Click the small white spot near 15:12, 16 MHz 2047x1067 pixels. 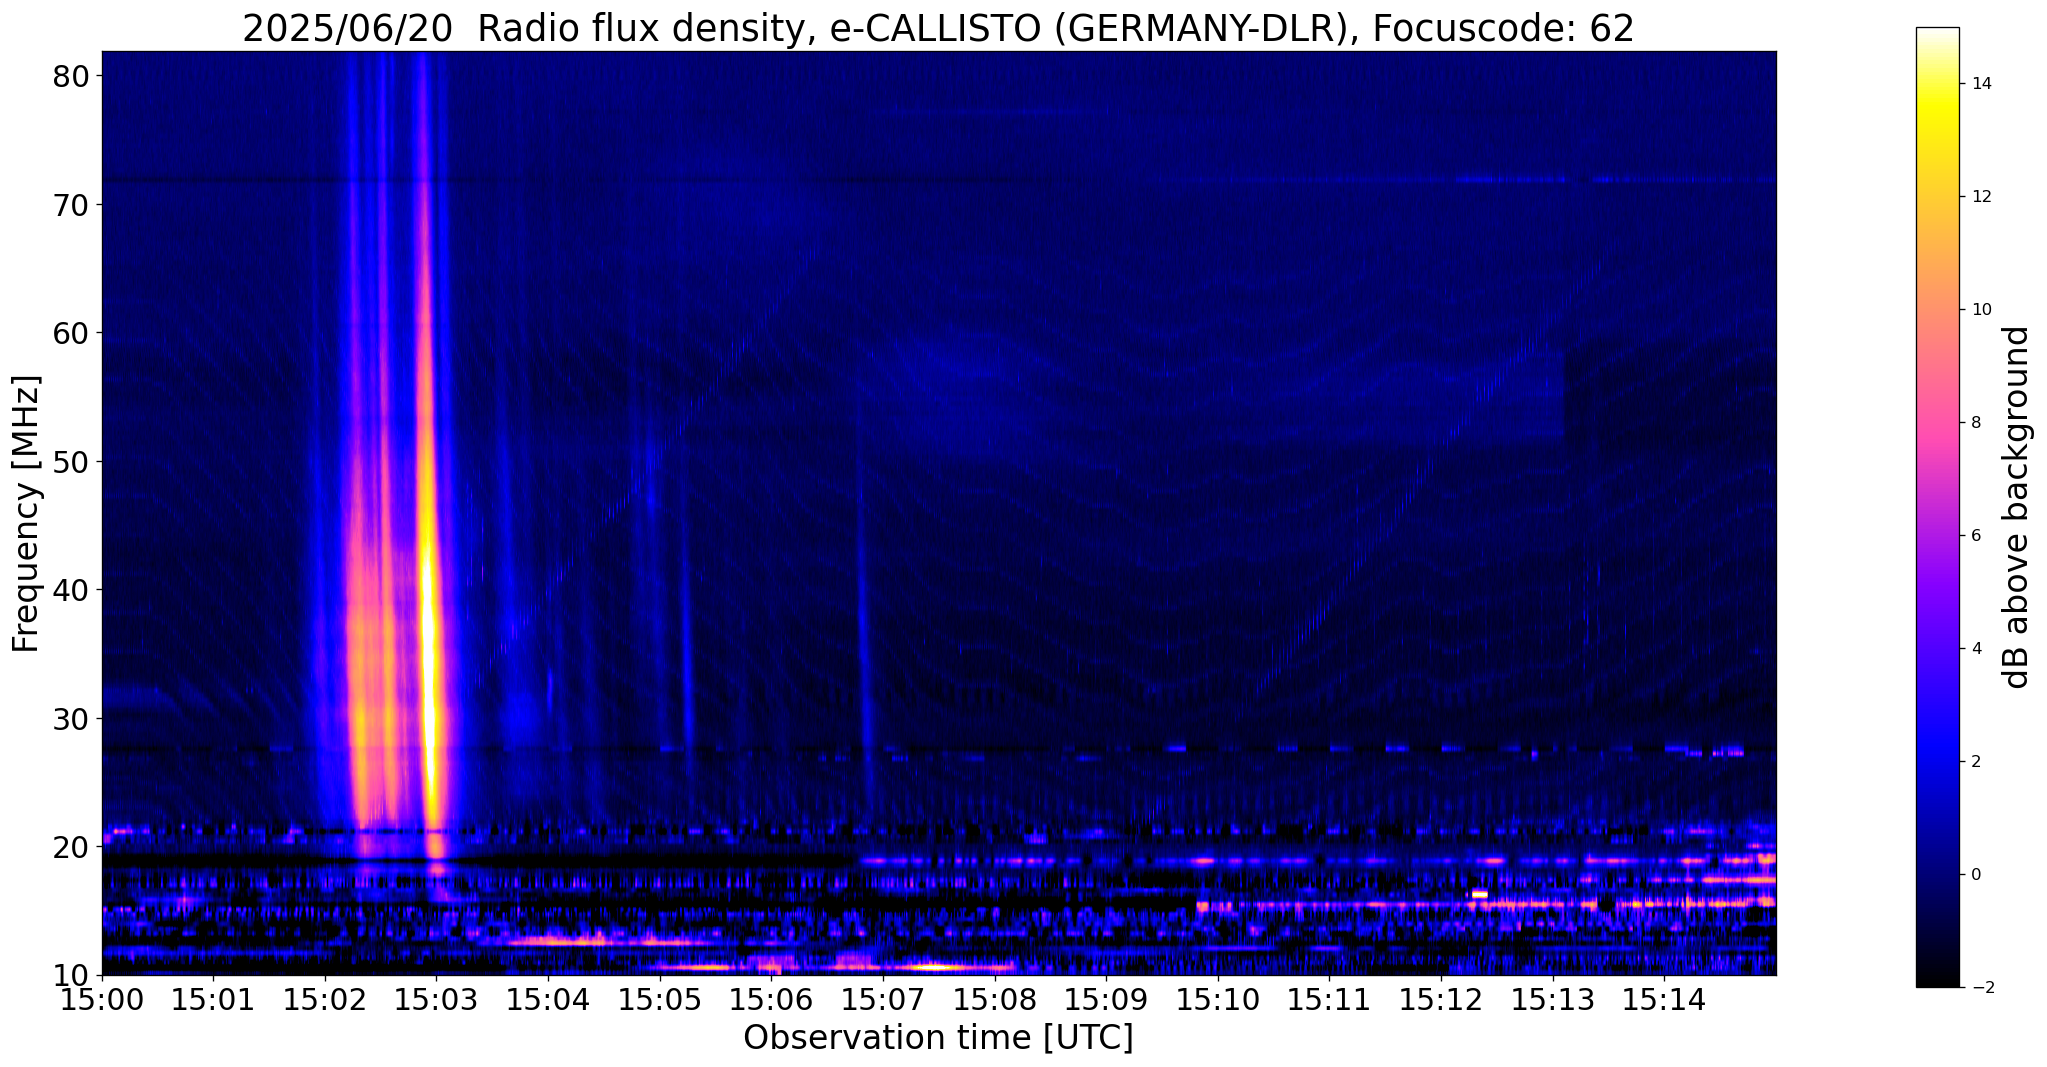pos(1479,894)
